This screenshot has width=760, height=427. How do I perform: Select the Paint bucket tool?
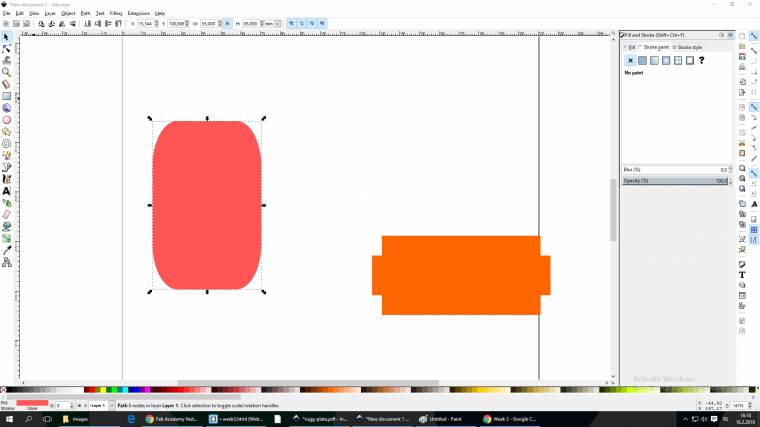point(6,226)
